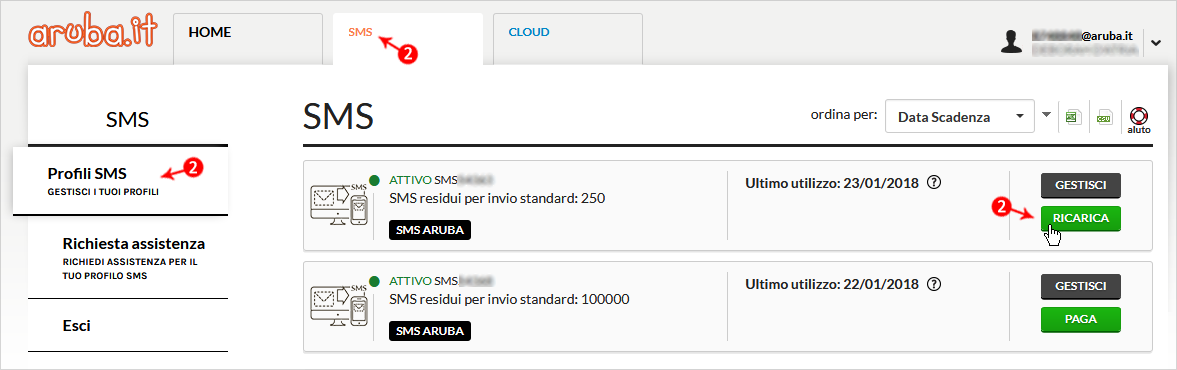1177x370 pixels.
Task: Export list via CSV icon
Action: [x=1103, y=117]
